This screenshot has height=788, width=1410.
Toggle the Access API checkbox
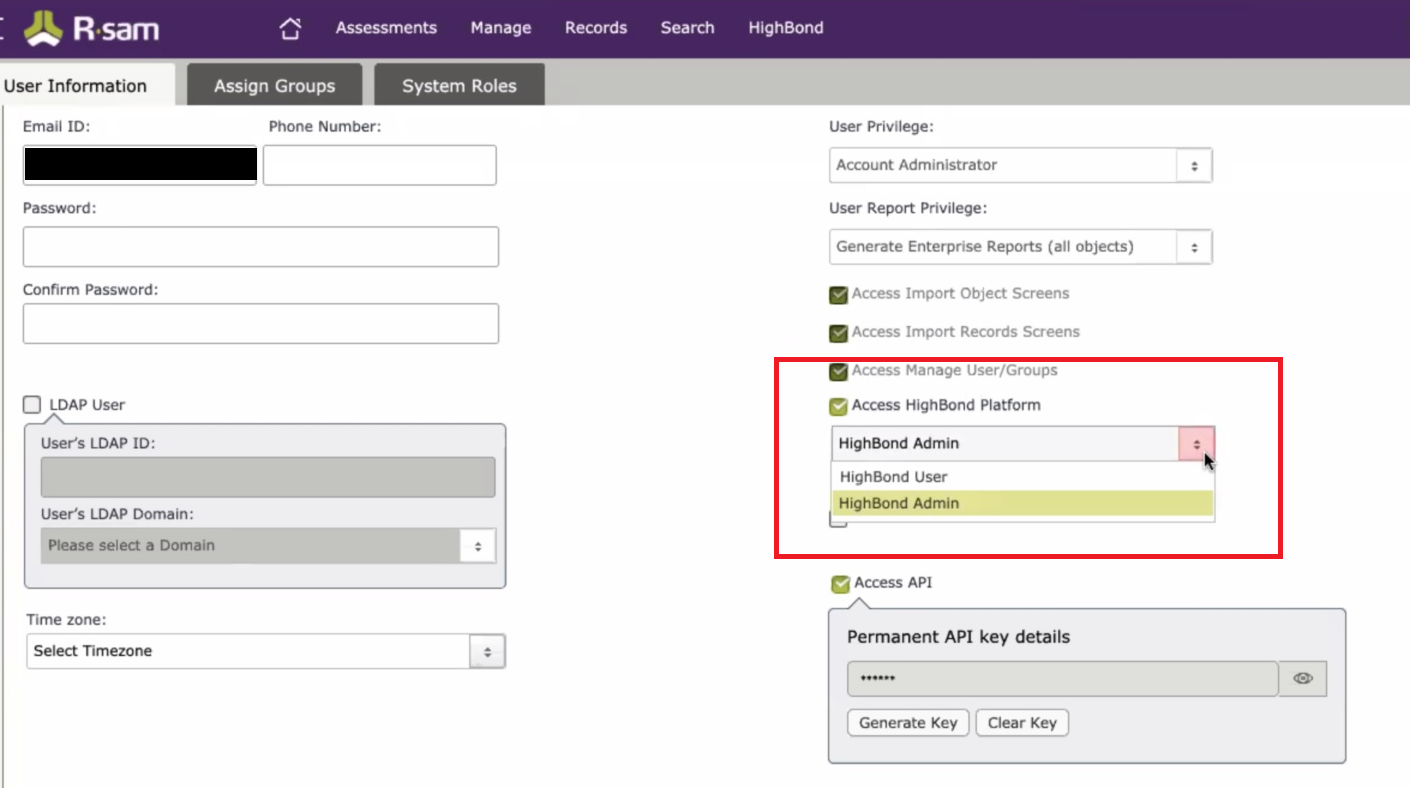[x=840, y=584]
